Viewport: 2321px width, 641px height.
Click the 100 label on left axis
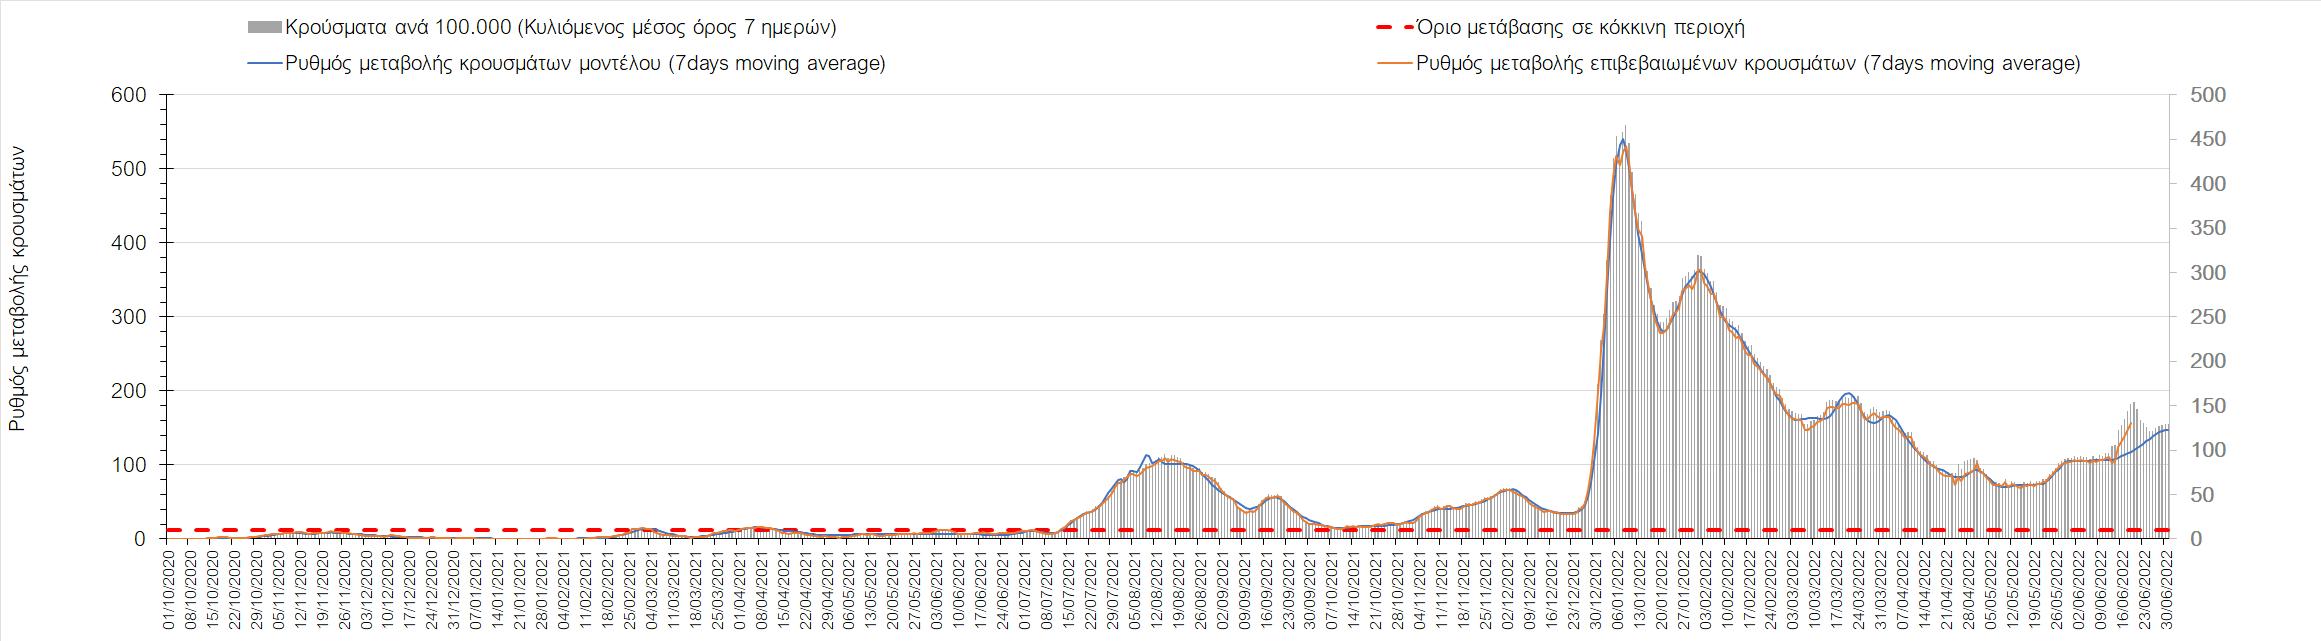coord(132,465)
